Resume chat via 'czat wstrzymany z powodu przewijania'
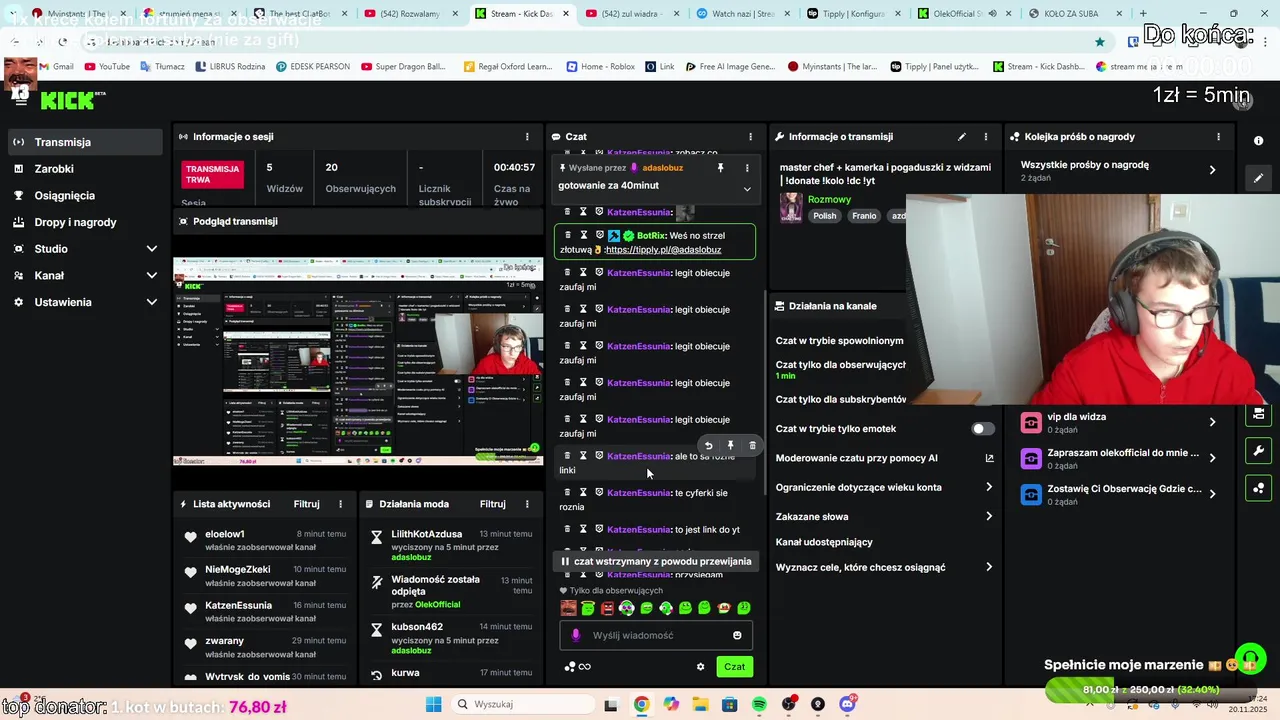 coord(655,561)
